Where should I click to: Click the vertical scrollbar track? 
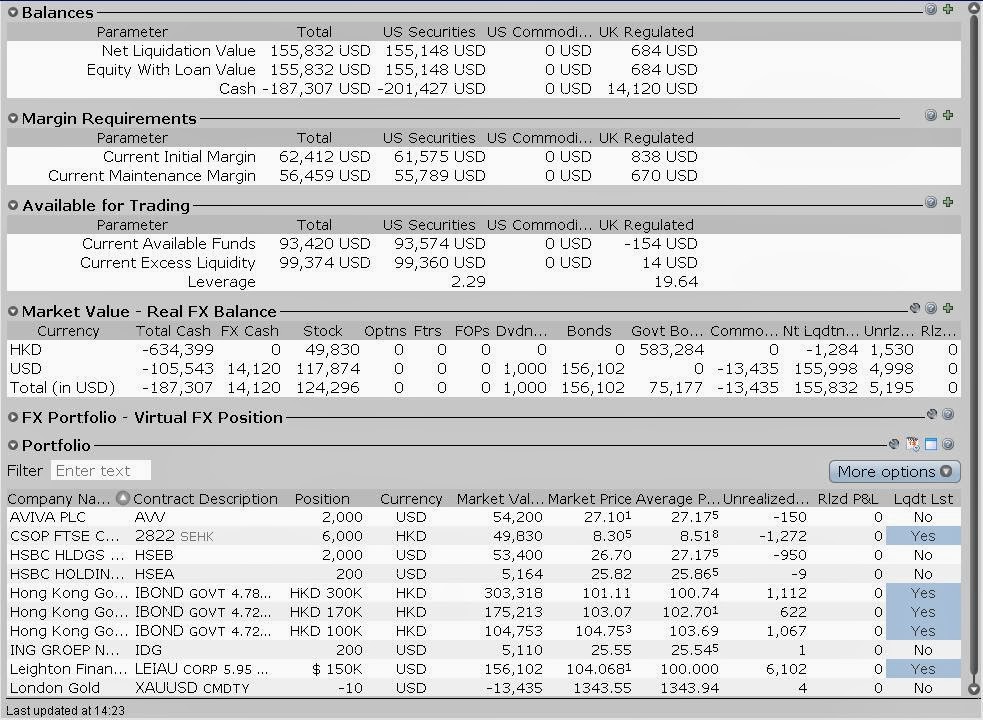point(974,348)
